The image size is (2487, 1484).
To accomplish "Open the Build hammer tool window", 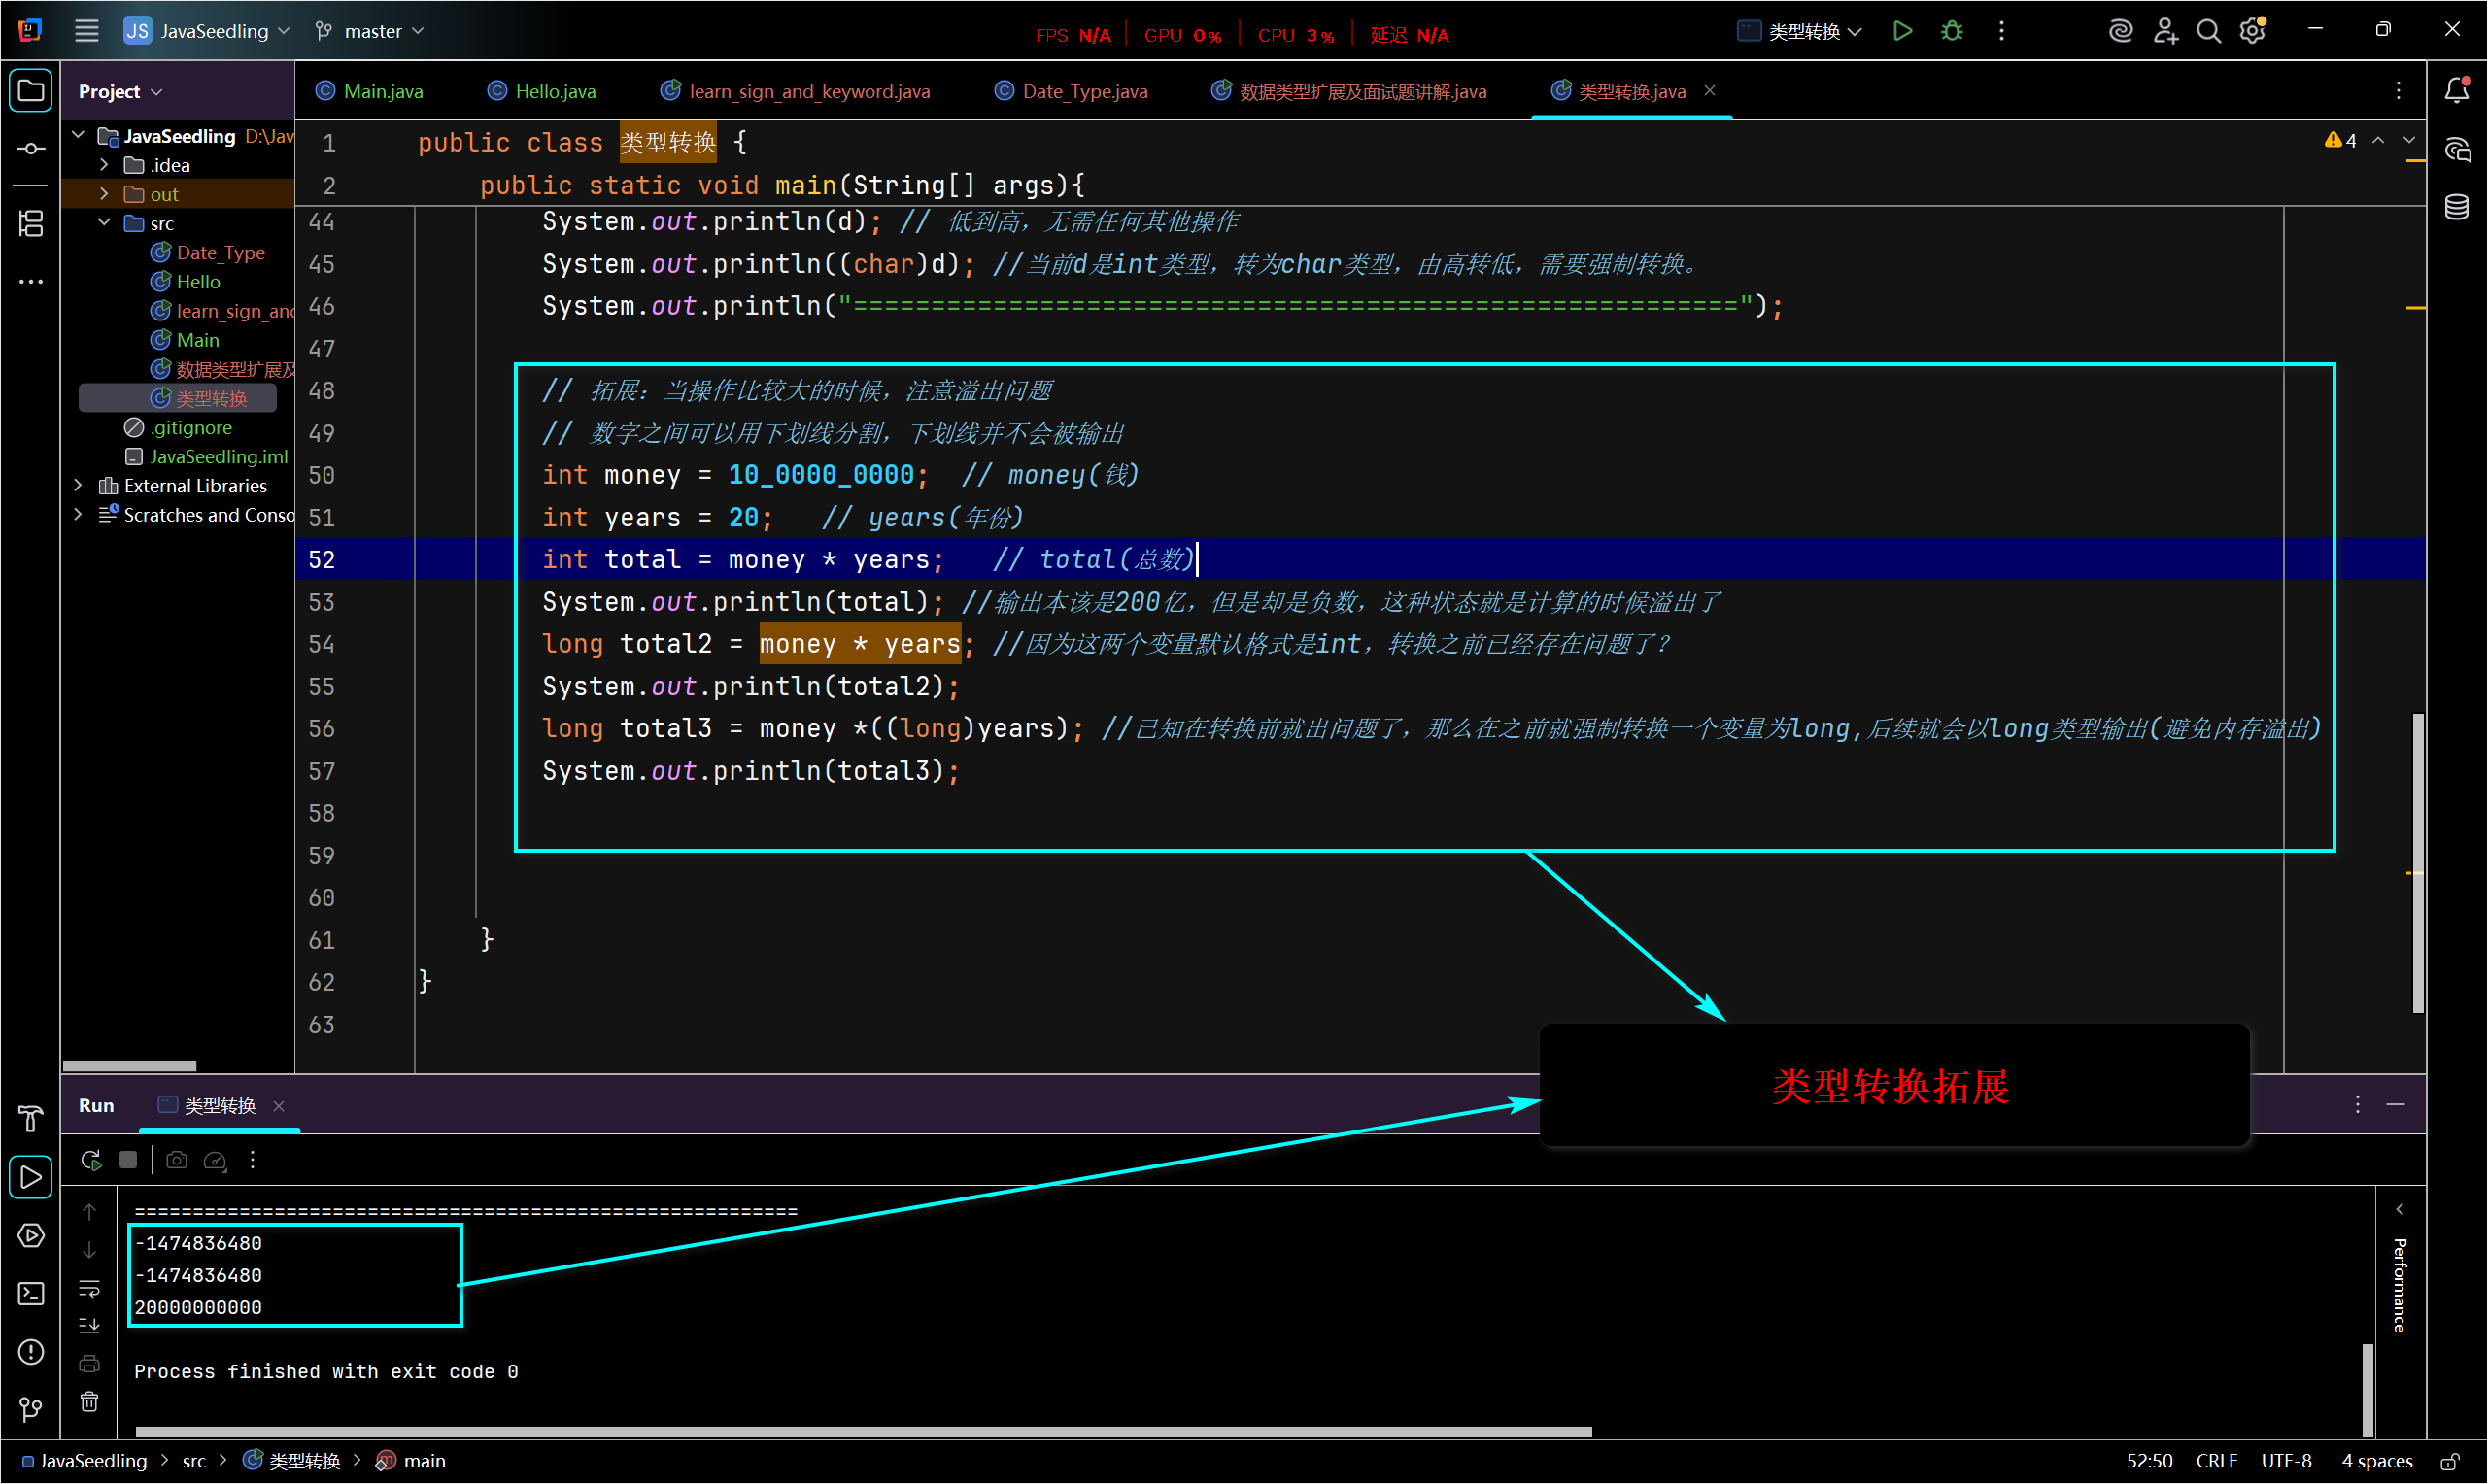I will pos(31,1118).
